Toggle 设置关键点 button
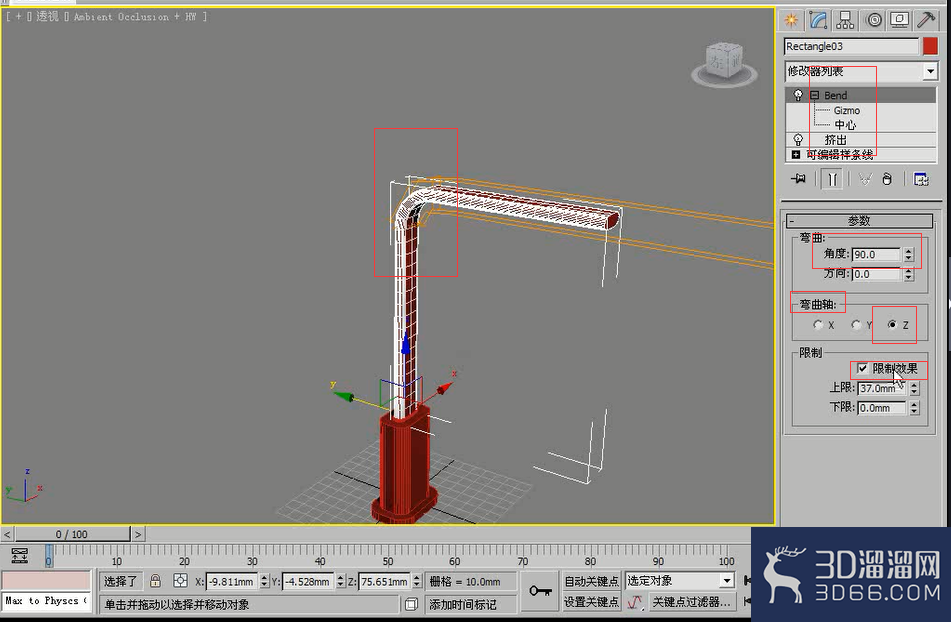The image size is (951, 622). pos(591,601)
